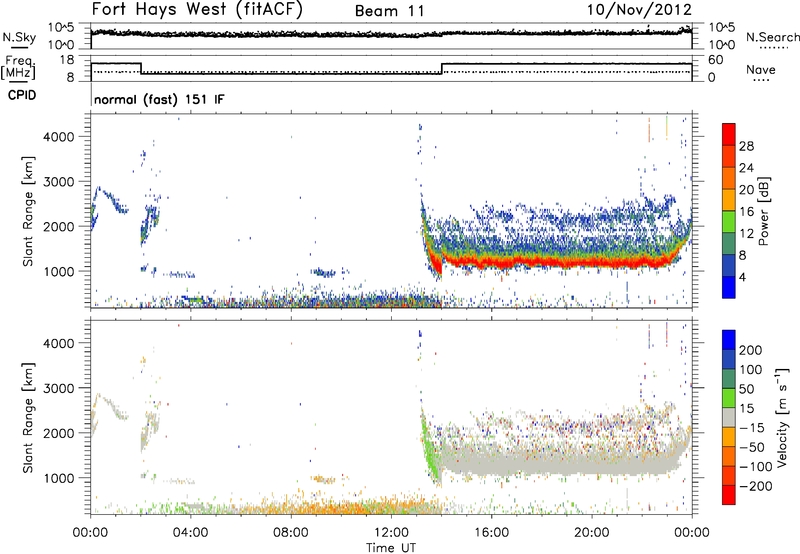800x554 pixels.
Task: Click the "N.Search" legend label
Action: 772,37
